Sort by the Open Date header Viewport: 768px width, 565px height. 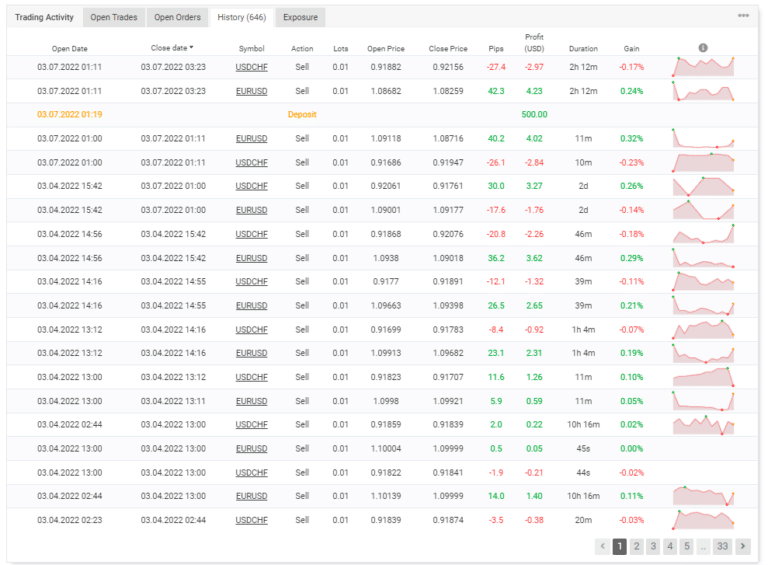[70, 48]
